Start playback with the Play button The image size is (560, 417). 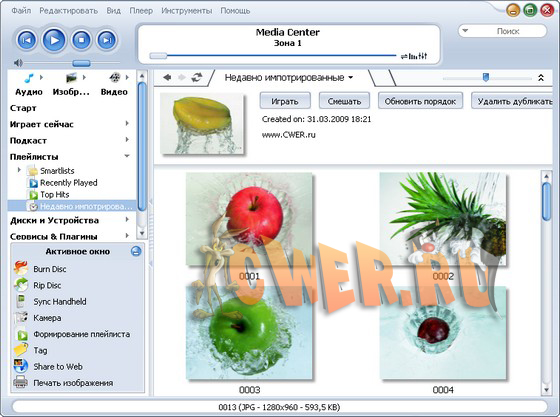[x=54, y=40]
